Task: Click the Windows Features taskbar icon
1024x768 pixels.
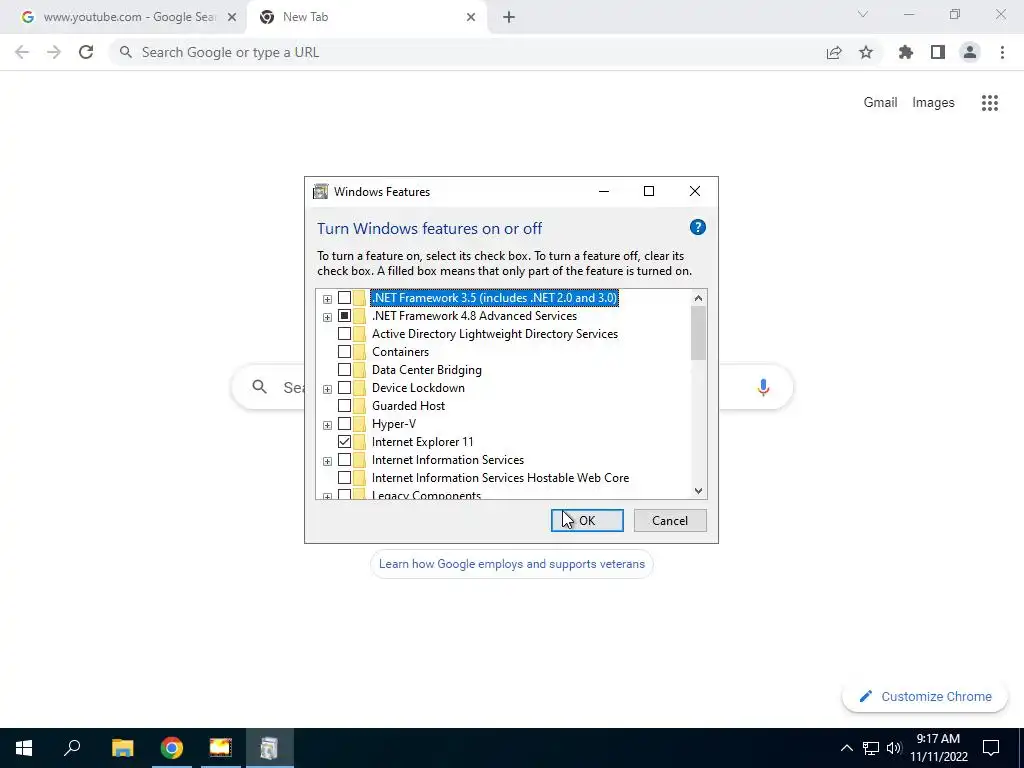Action: [269, 748]
